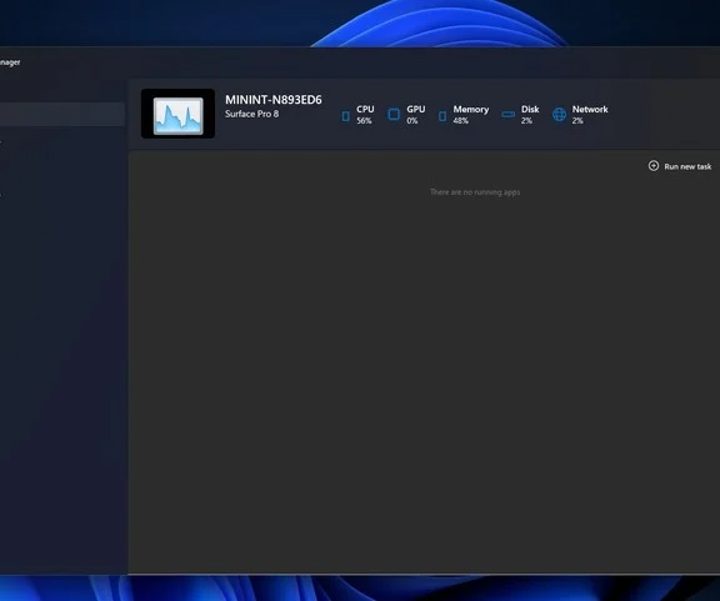Click the Memory label text

[471, 109]
